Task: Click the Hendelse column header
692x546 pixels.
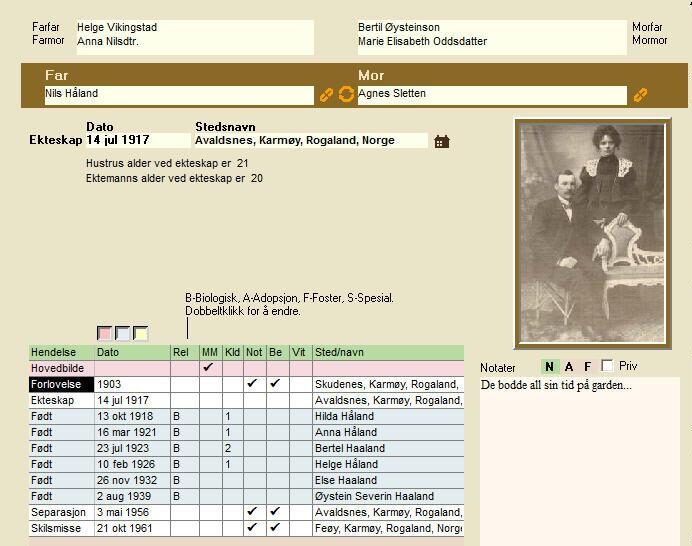Action: (x=61, y=352)
